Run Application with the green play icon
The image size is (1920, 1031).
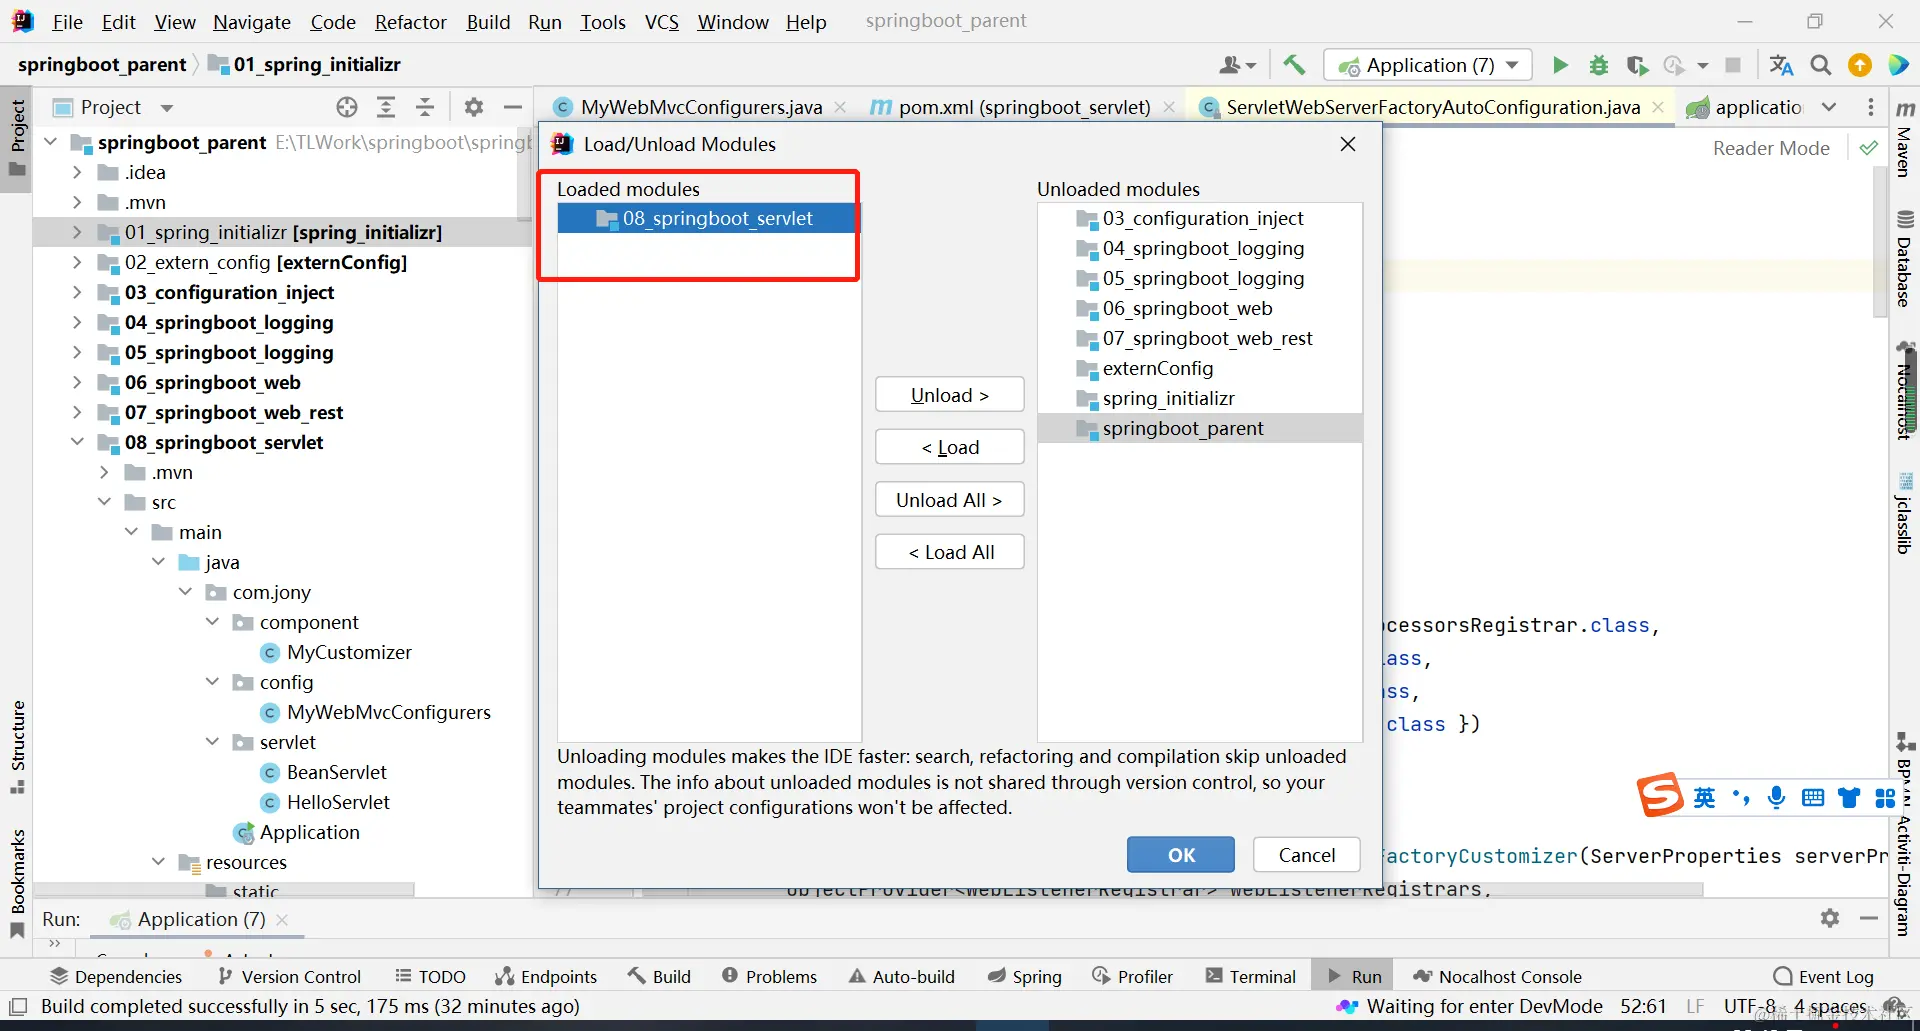point(1560,65)
